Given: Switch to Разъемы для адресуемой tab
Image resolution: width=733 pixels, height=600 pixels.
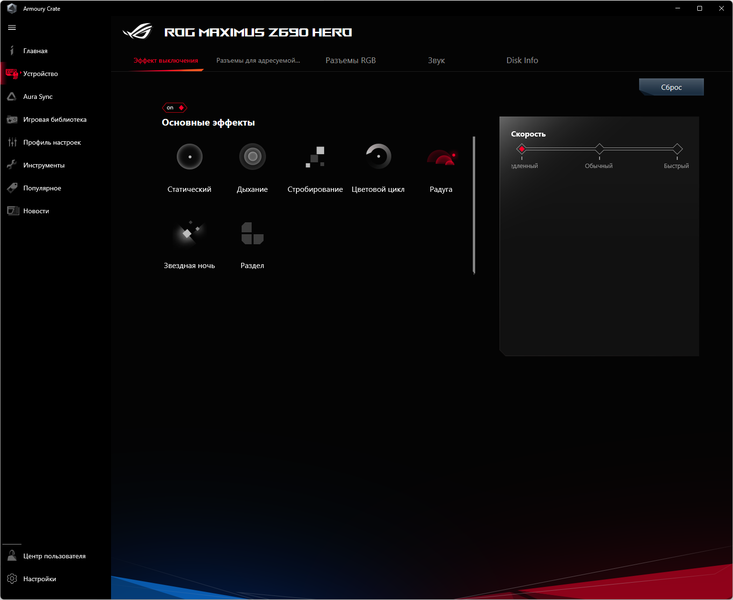Looking at the screenshot, I should click(x=258, y=60).
